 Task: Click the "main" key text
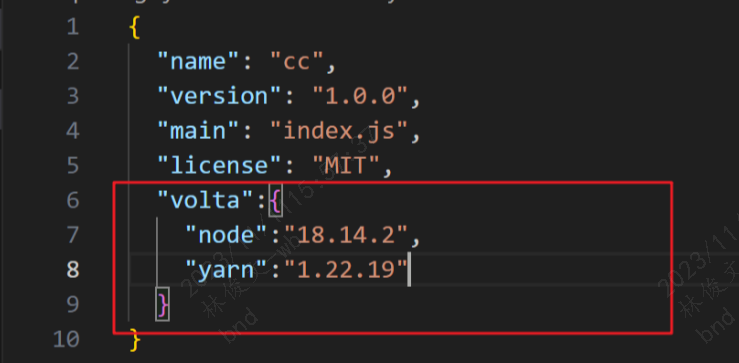click(x=198, y=131)
